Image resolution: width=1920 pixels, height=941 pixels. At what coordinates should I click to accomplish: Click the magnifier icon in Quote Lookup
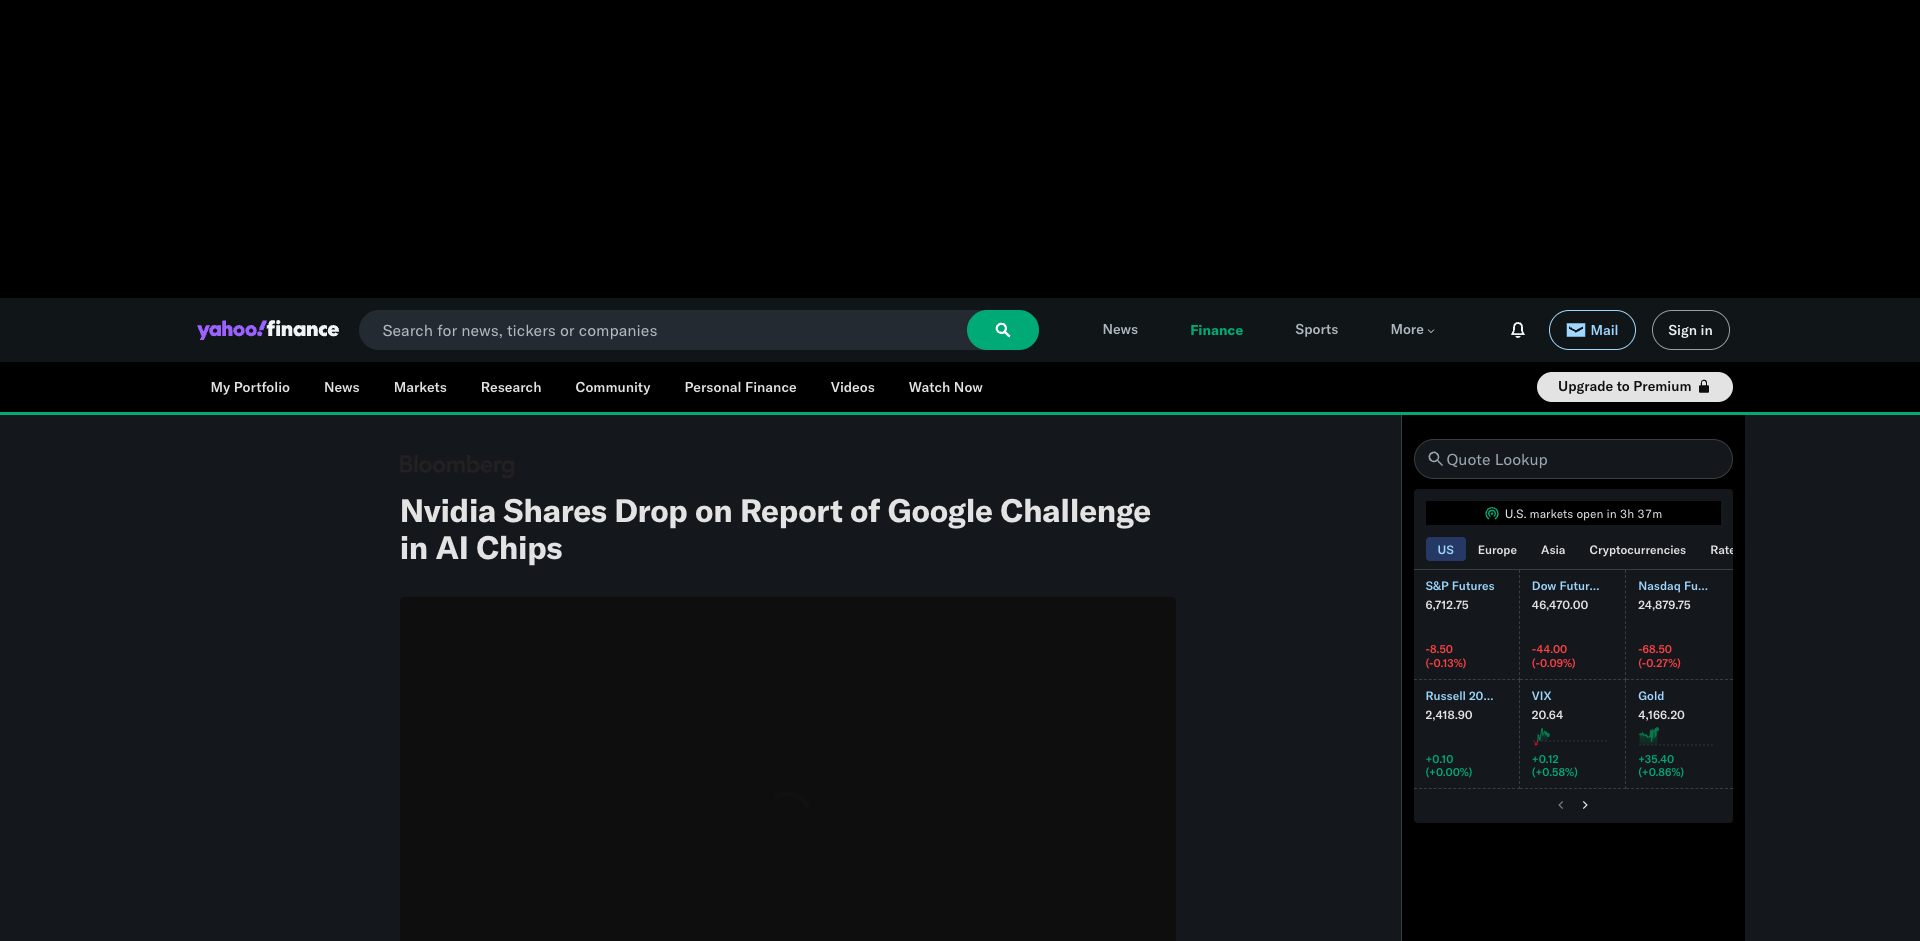click(x=1436, y=459)
